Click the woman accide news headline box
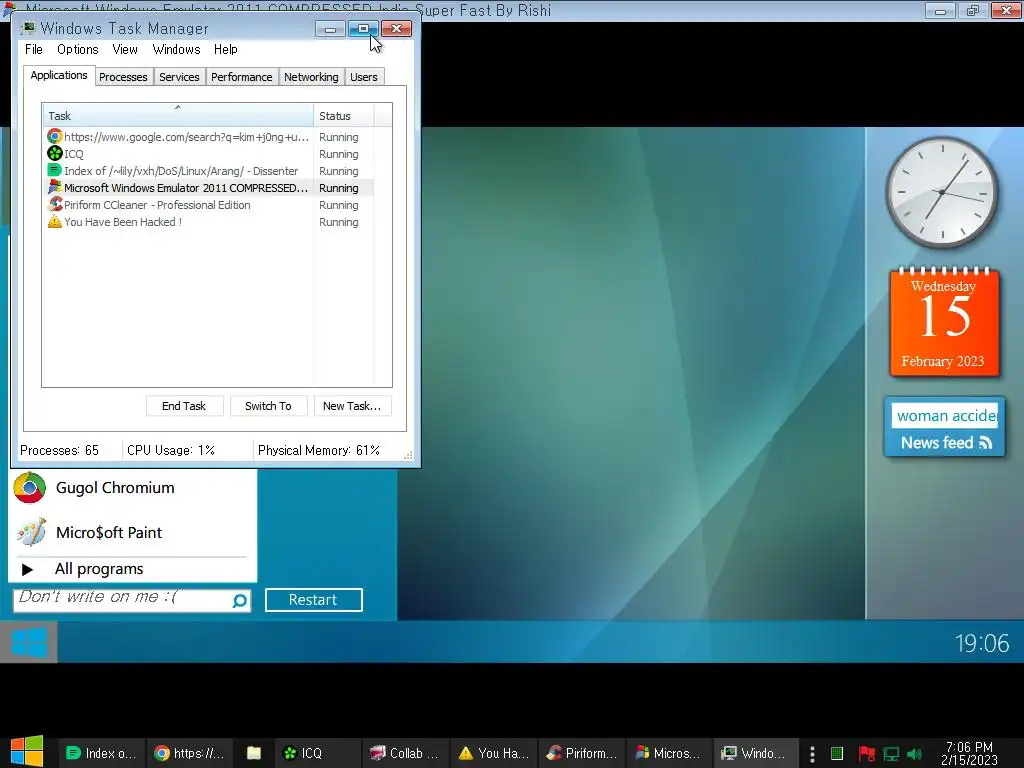The width and height of the screenshot is (1024, 768). [x=945, y=415]
